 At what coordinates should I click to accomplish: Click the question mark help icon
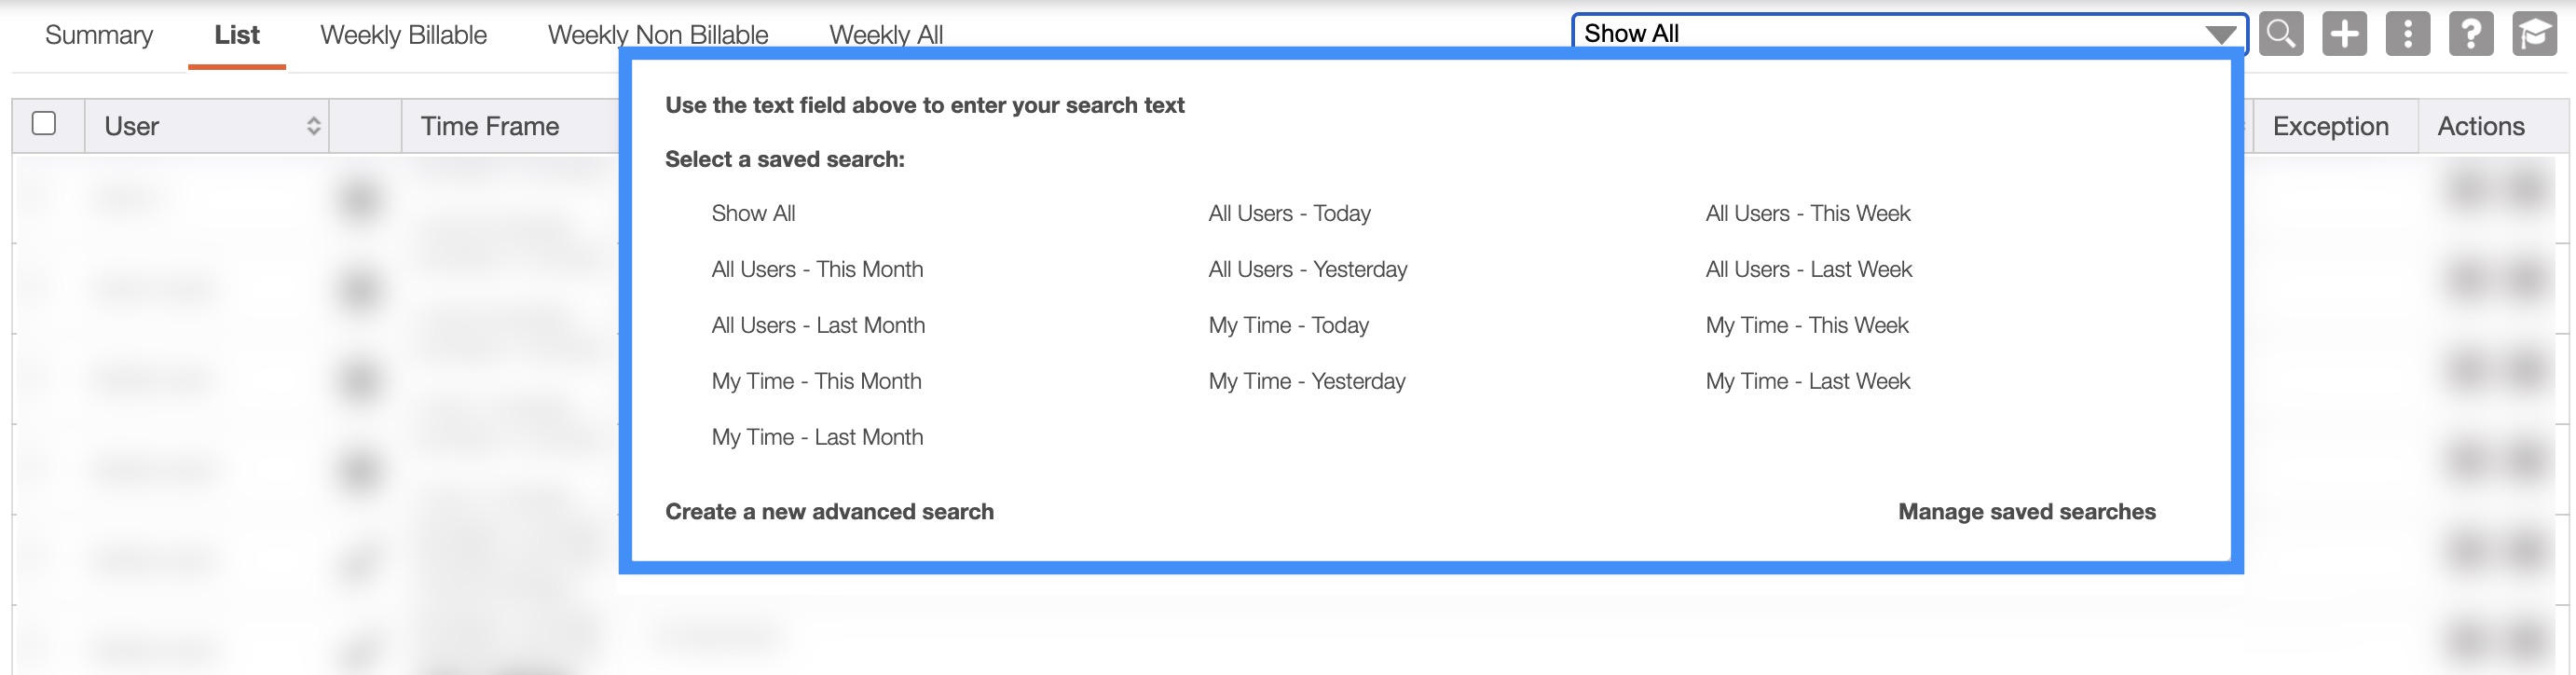click(2470, 34)
